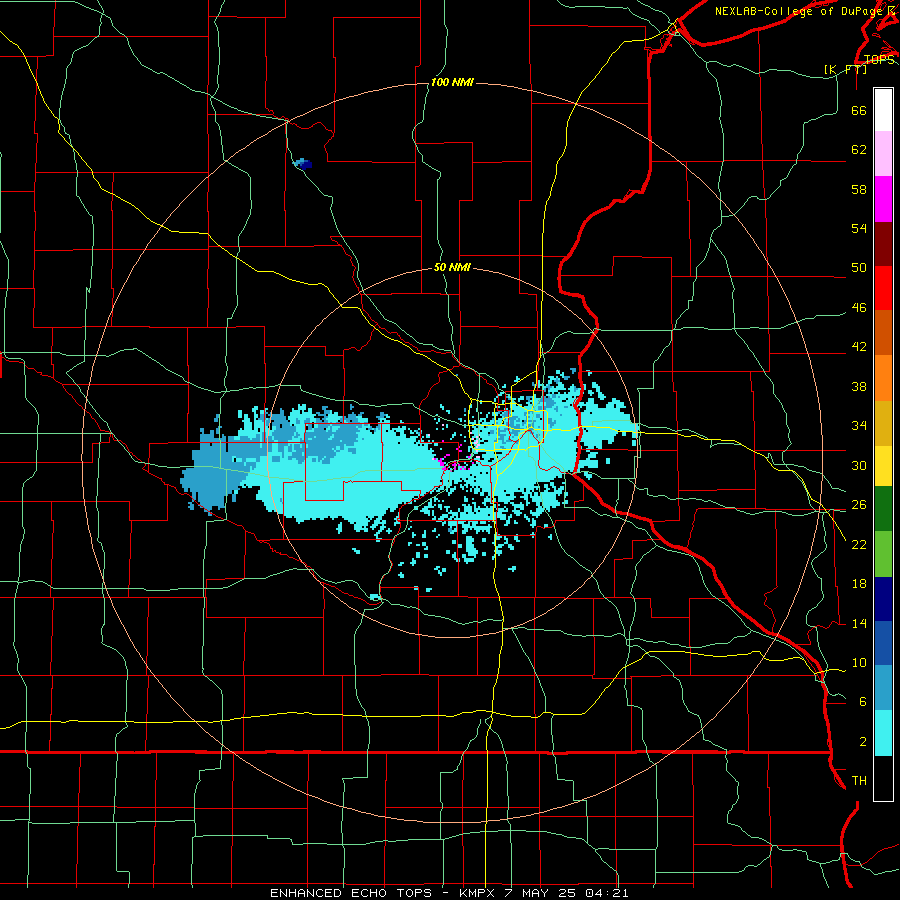Click the KMPX radar site identifier
The width and height of the screenshot is (900, 900).
point(478,893)
